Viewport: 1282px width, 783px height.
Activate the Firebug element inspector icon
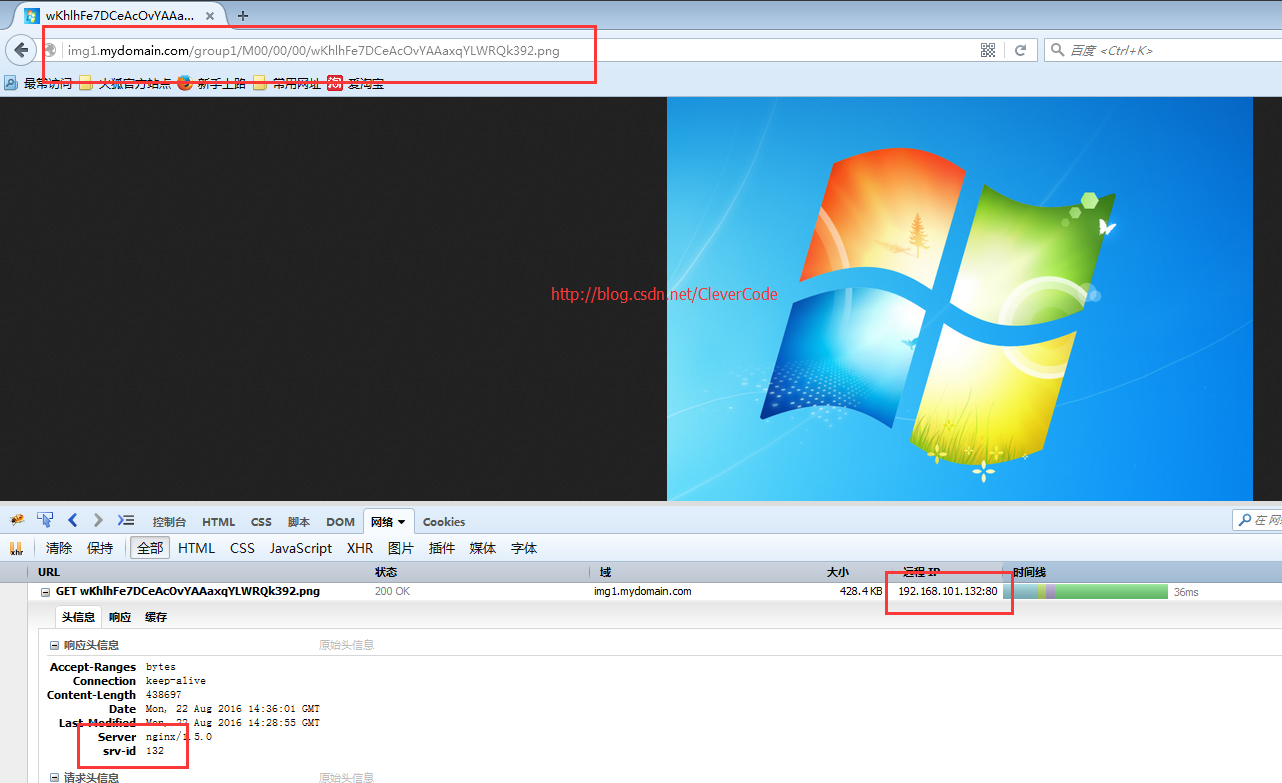coord(45,520)
